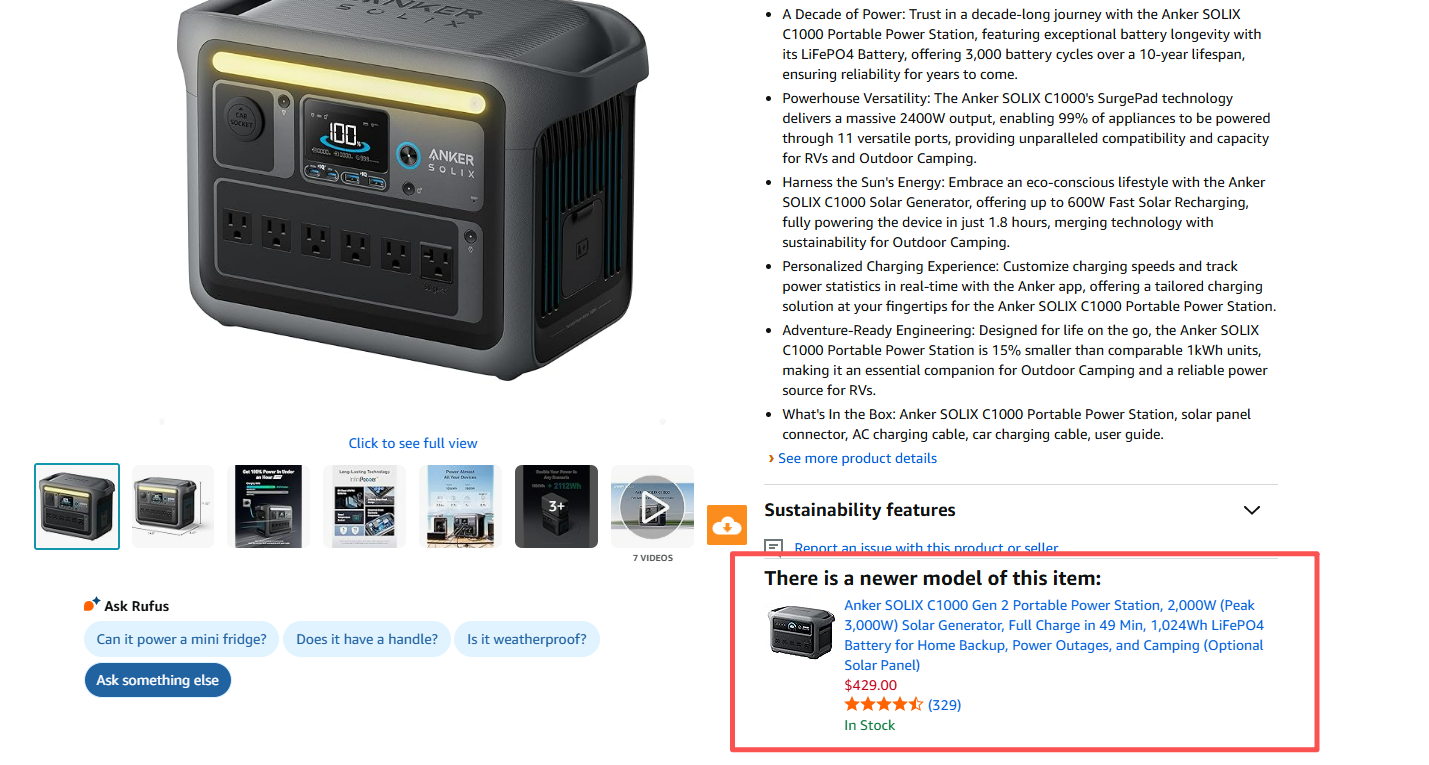
Task: Ask Rufus: Does it have a handle?
Action: click(367, 639)
